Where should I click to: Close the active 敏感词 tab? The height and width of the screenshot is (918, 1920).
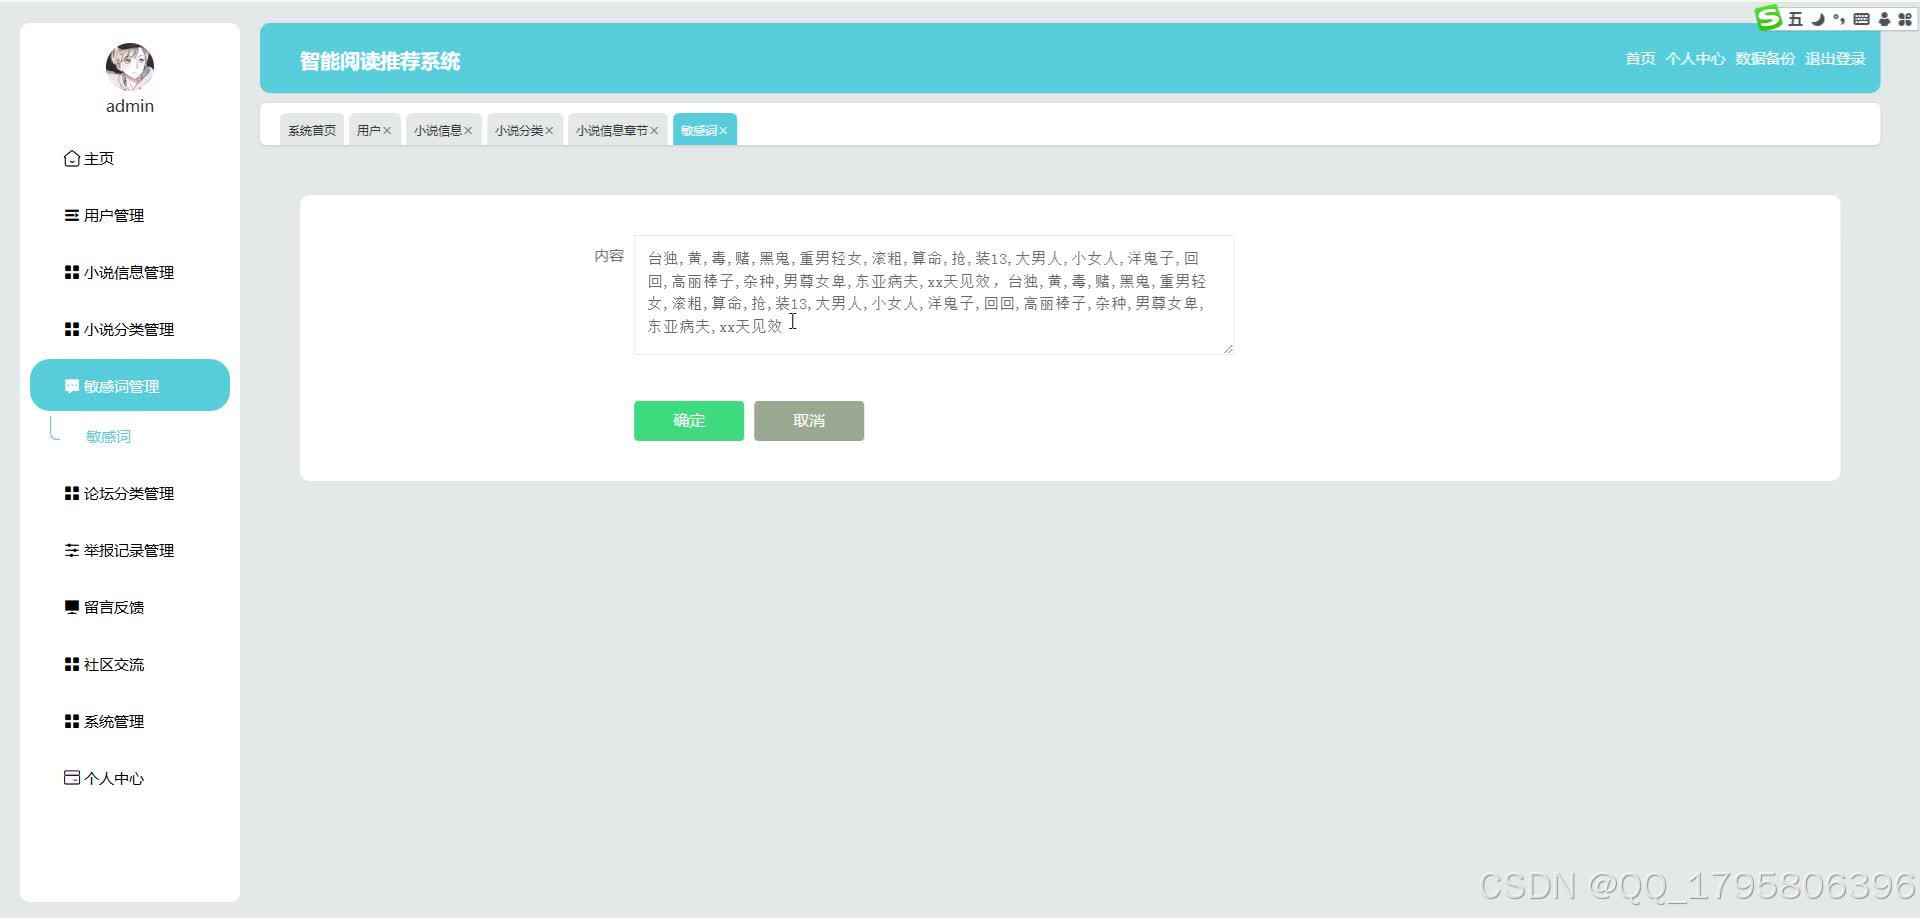click(x=723, y=131)
